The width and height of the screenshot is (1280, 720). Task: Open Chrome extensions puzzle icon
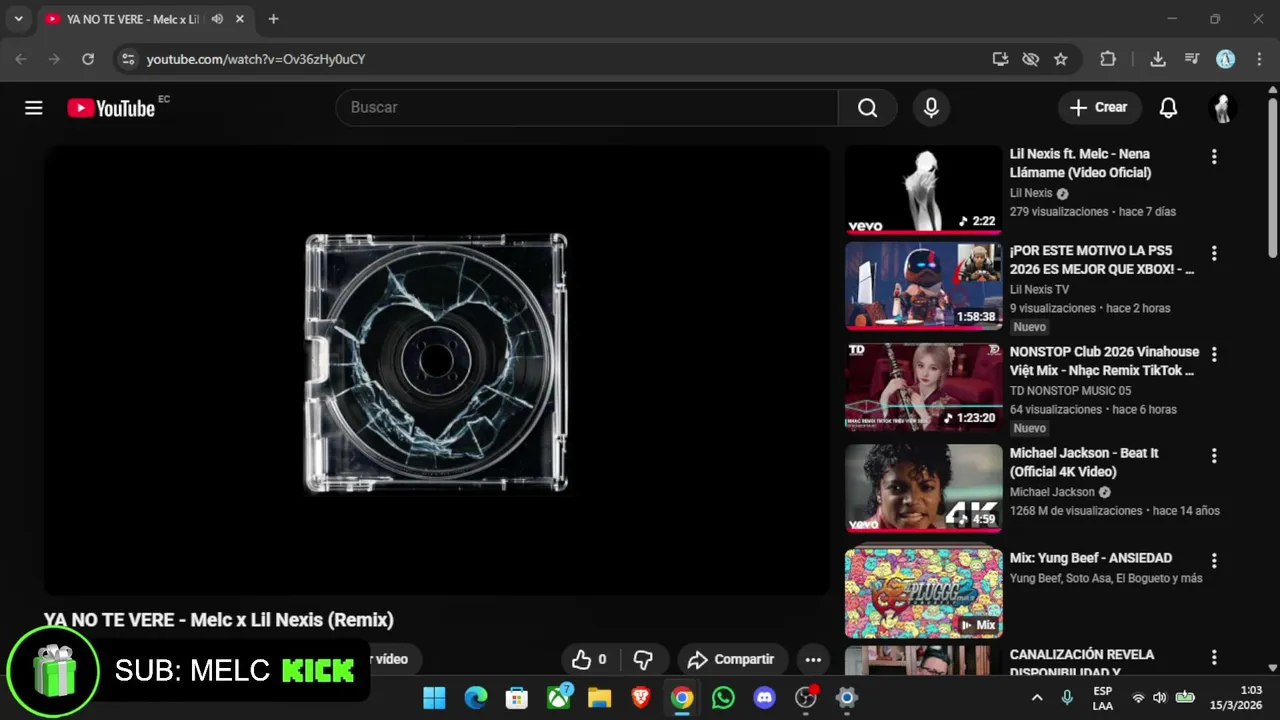1108,59
